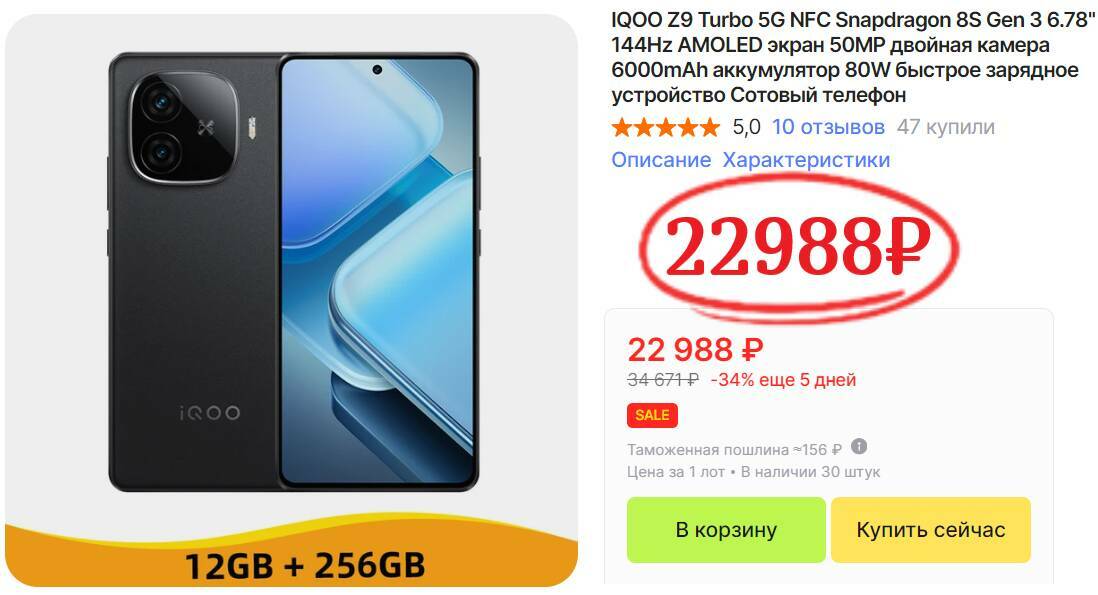Viewport: 1098px width, 595px height.
Task: Click the red SALE badge
Action: (652, 415)
